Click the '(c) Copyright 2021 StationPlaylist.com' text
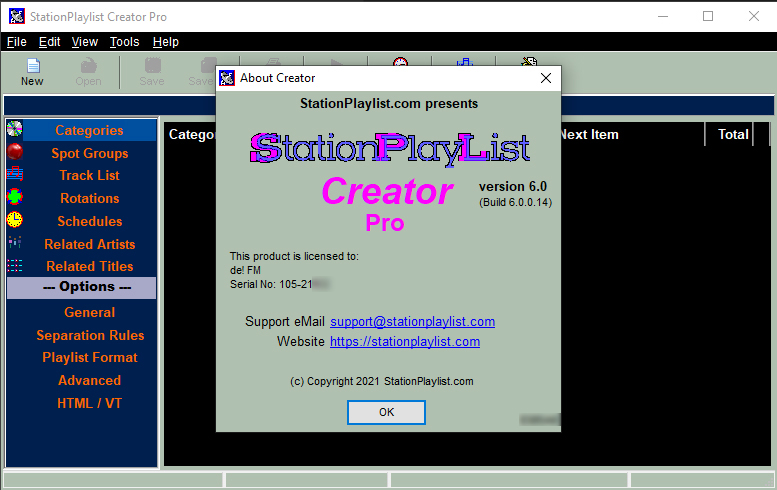 (382, 381)
